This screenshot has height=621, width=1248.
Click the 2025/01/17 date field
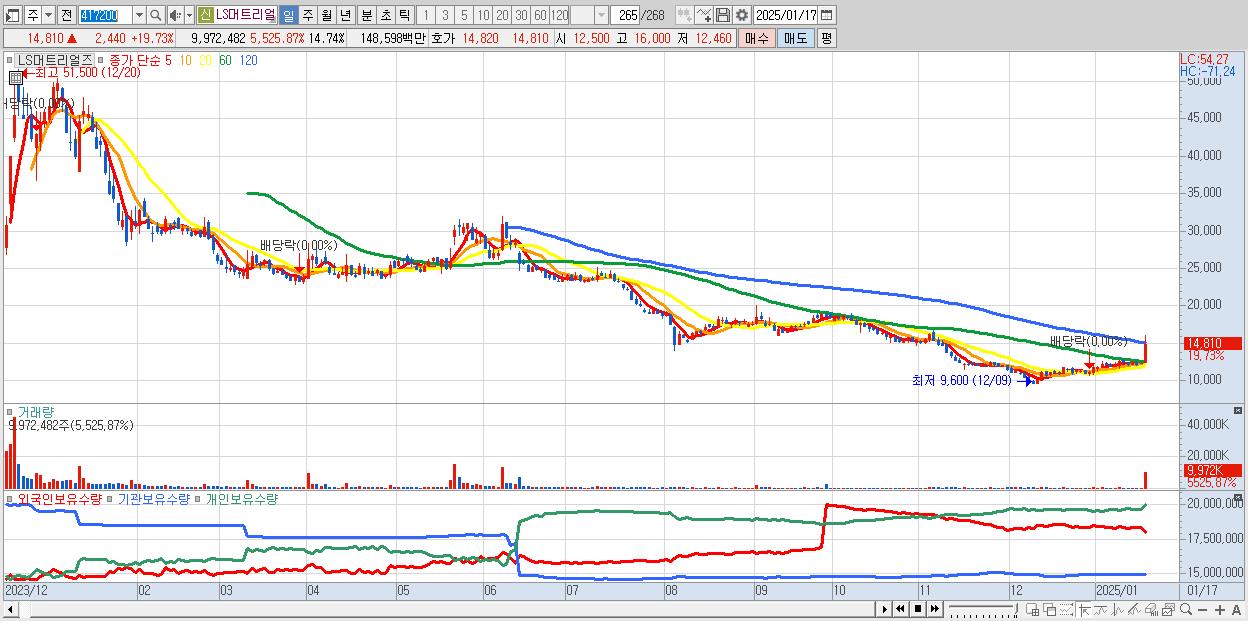(785, 15)
